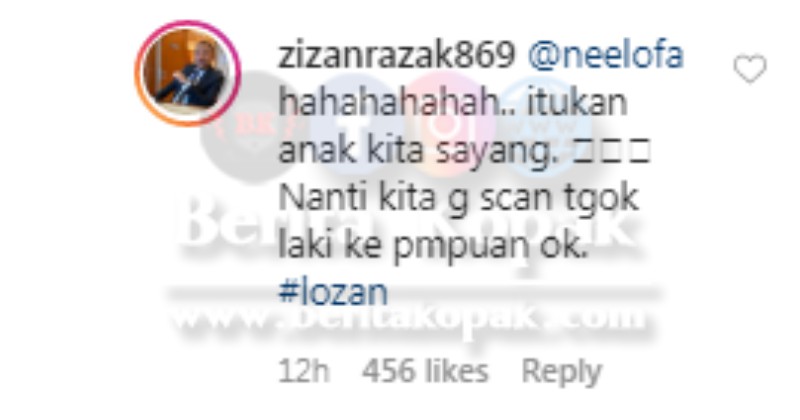This screenshot has width=800, height=420.
Task: Open the zizanrazak869 username link
Action: click(396, 55)
